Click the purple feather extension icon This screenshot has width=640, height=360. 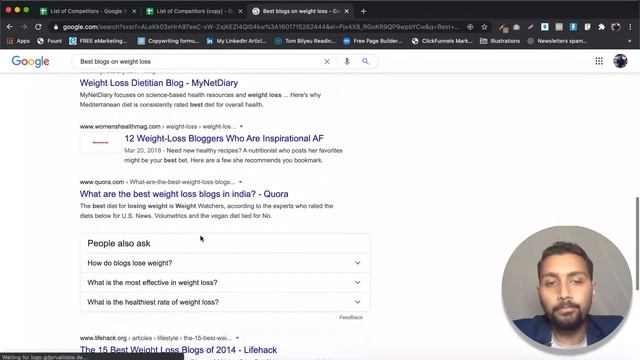(531, 27)
